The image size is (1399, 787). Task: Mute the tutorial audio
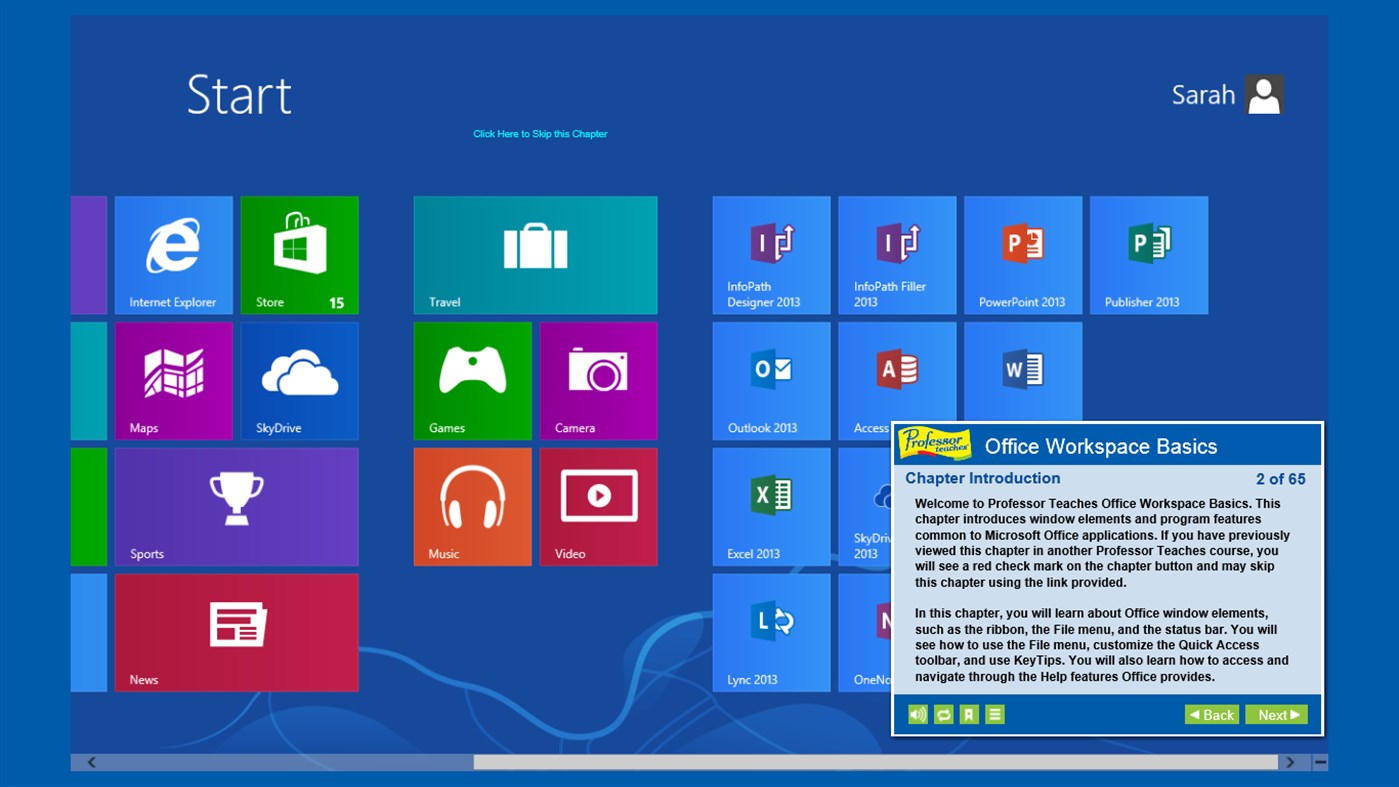coord(917,714)
